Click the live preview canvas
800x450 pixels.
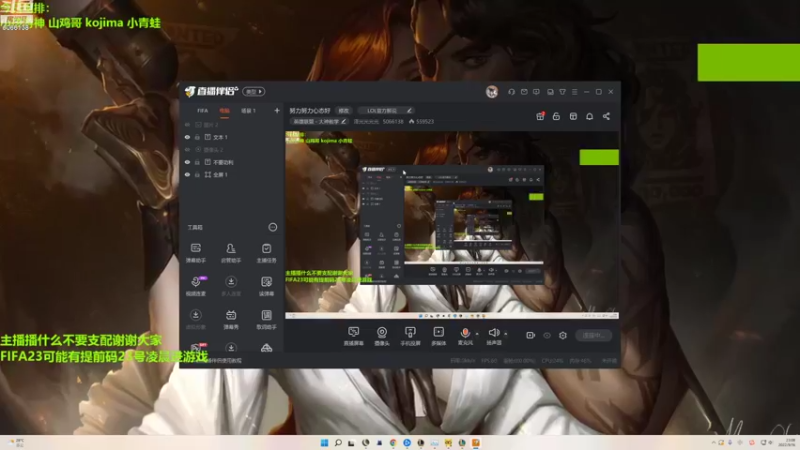click(452, 225)
